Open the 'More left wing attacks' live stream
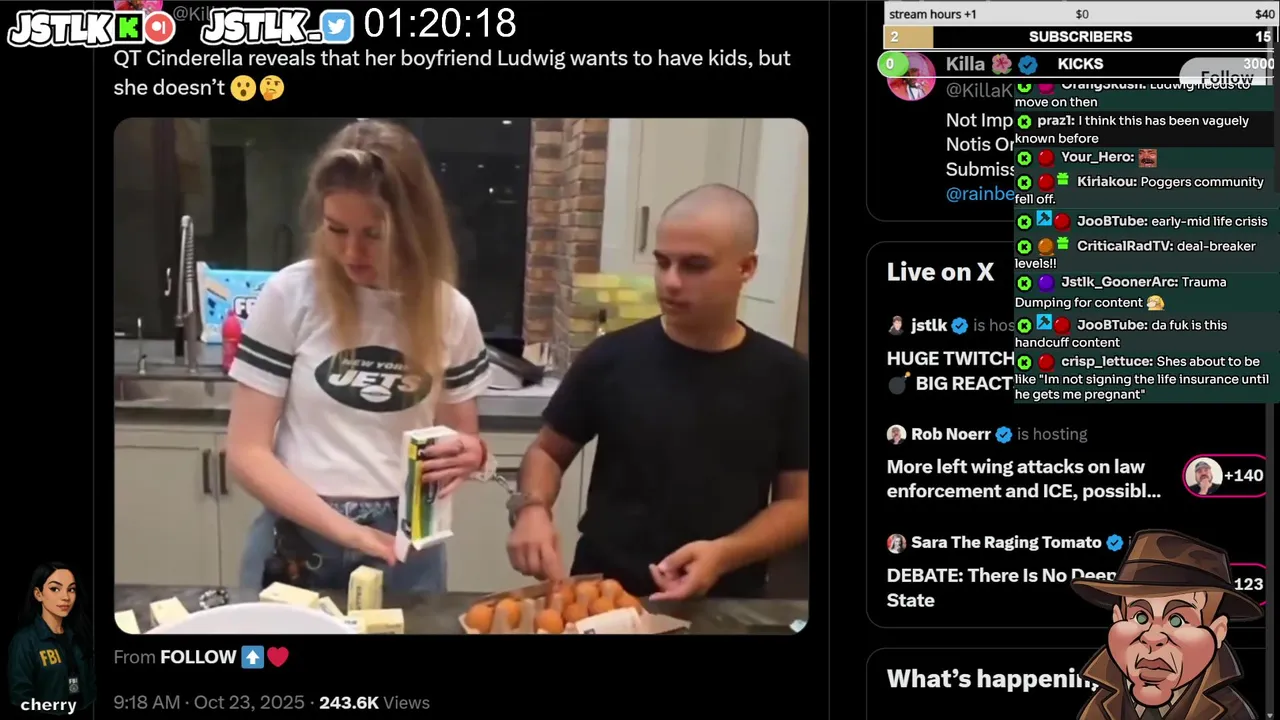The height and width of the screenshot is (720, 1280). pos(1024,479)
